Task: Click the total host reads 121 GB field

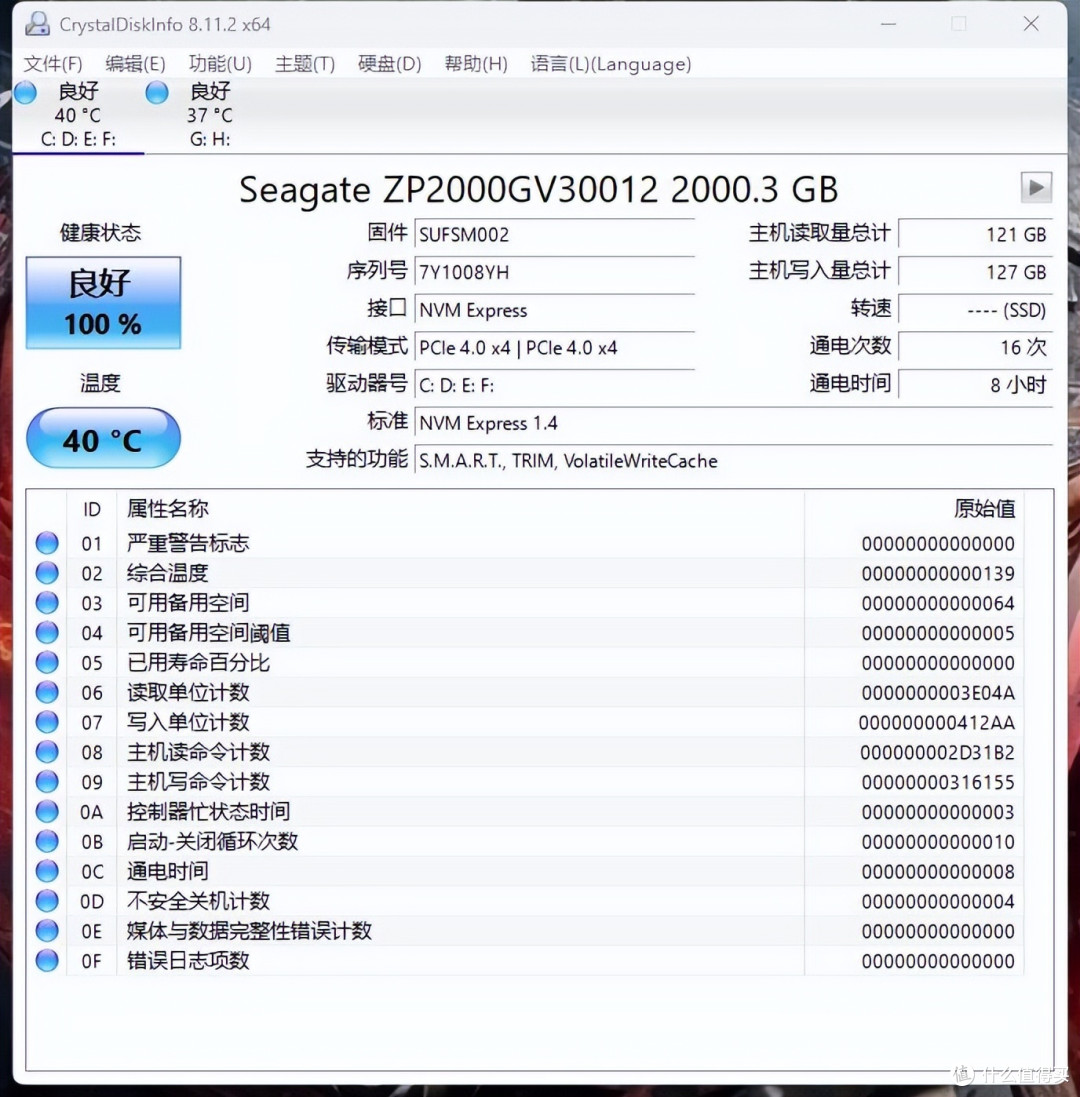Action: click(x=975, y=235)
